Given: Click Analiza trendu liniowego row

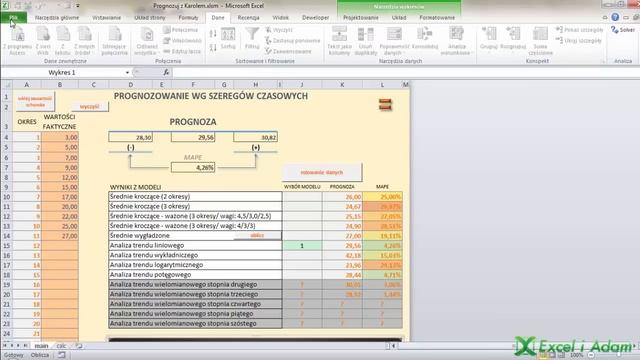Looking at the screenshot, I should tap(195, 245).
